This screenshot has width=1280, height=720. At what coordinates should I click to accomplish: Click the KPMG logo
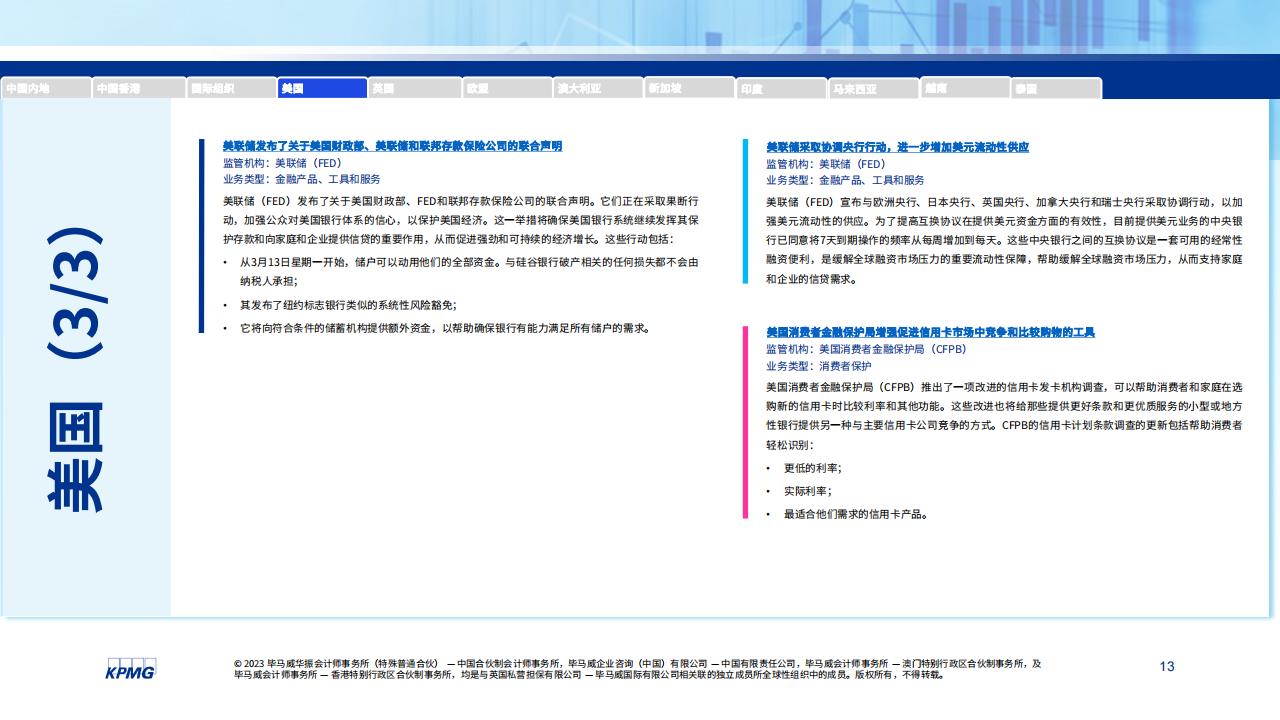(x=131, y=669)
